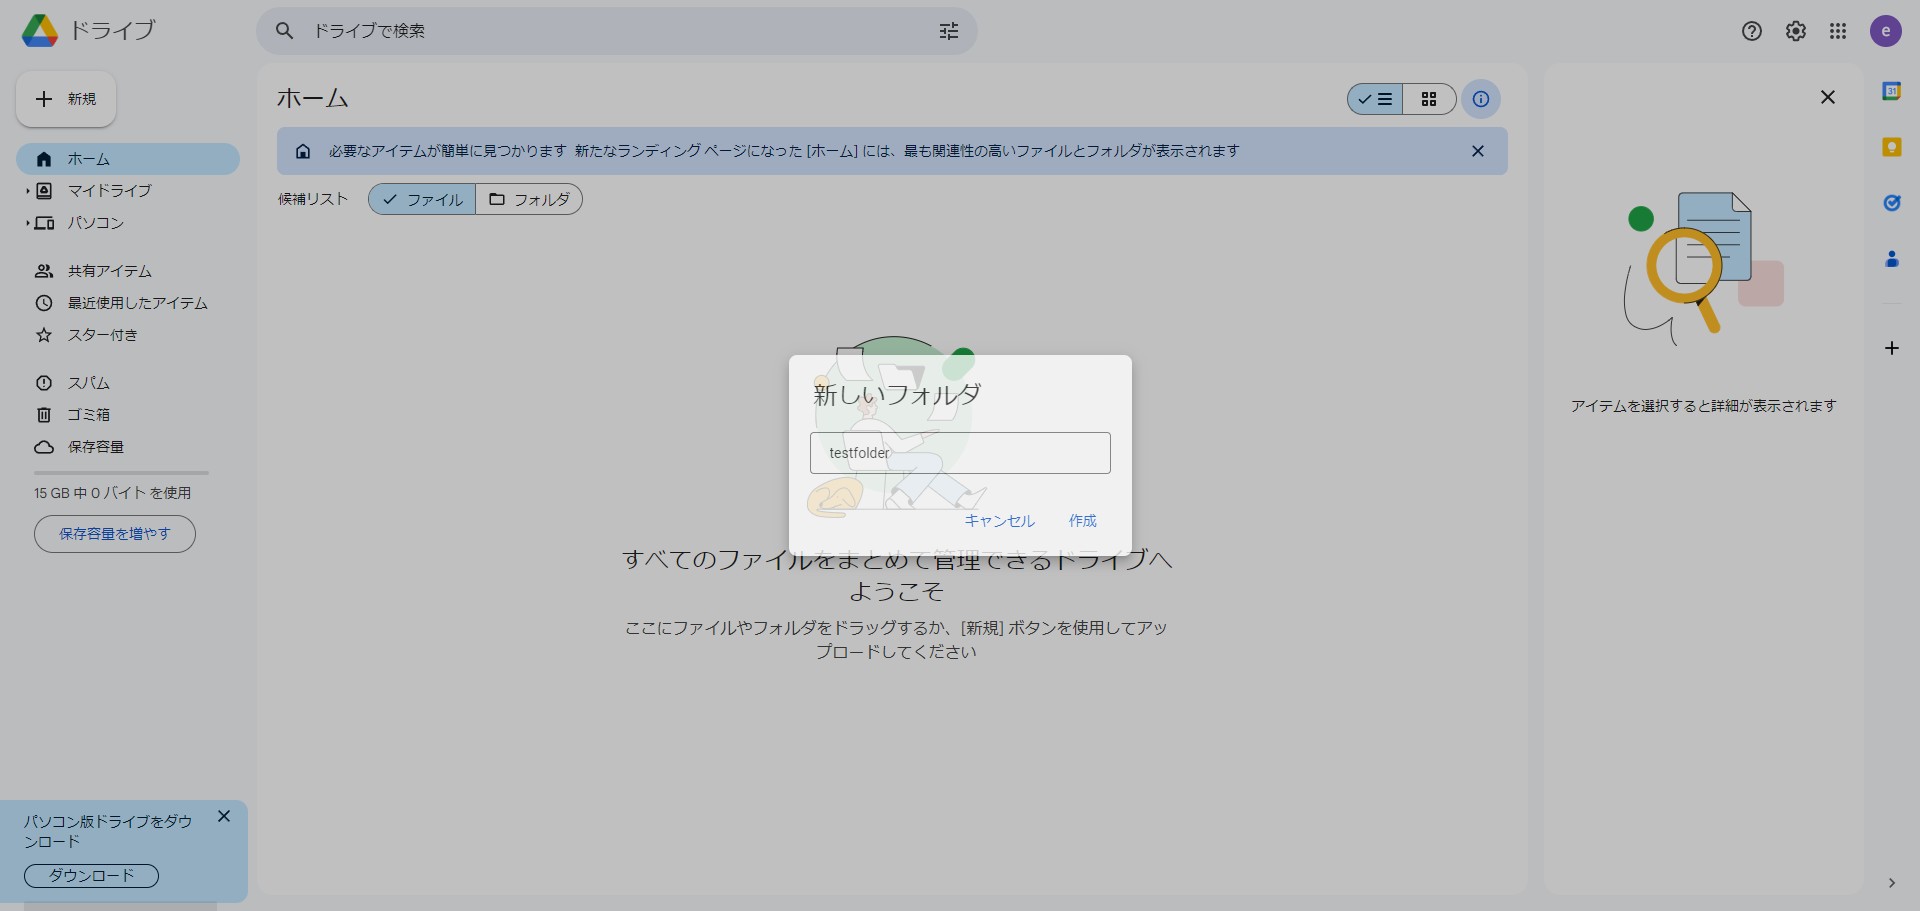Open Contacts in the side panel
Viewport: 1920px width, 911px height.
pos(1891,259)
